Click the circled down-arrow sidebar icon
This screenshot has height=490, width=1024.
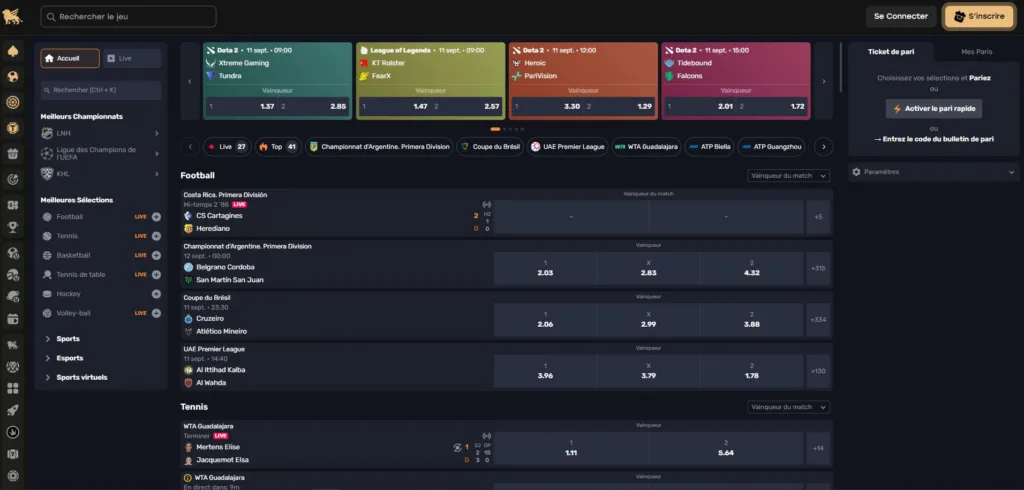point(12,432)
